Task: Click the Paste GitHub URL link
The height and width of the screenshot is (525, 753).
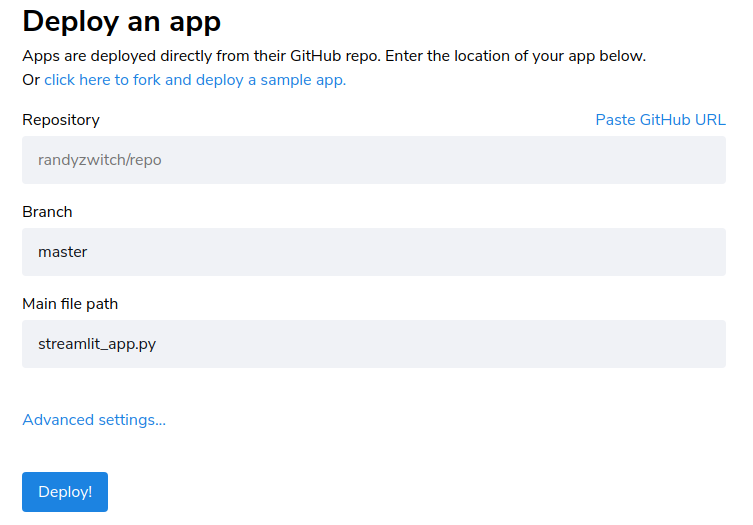Action: [660, 120]
